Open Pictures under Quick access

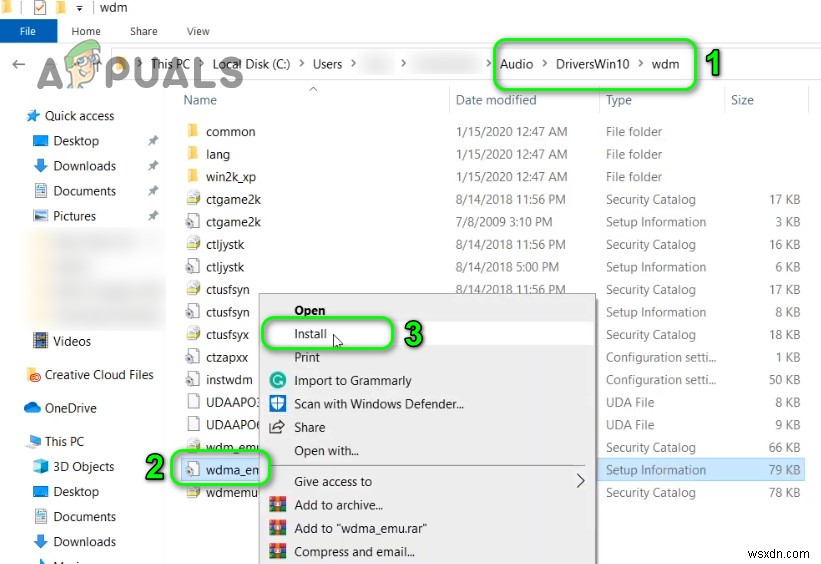point(74,216)
